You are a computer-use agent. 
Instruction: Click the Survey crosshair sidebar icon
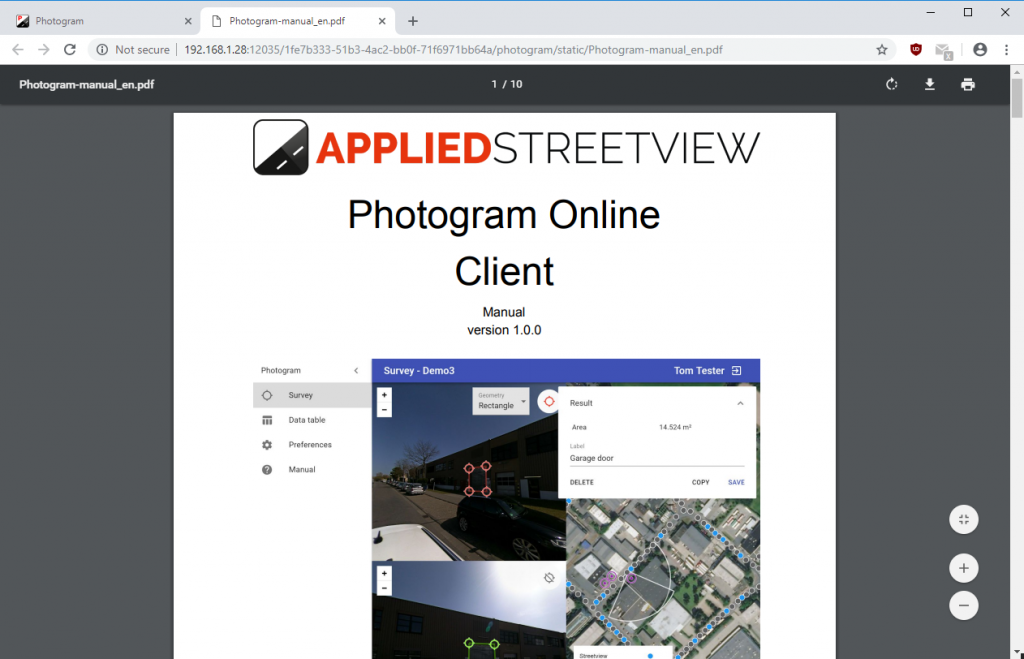click(x=267, y=395)
